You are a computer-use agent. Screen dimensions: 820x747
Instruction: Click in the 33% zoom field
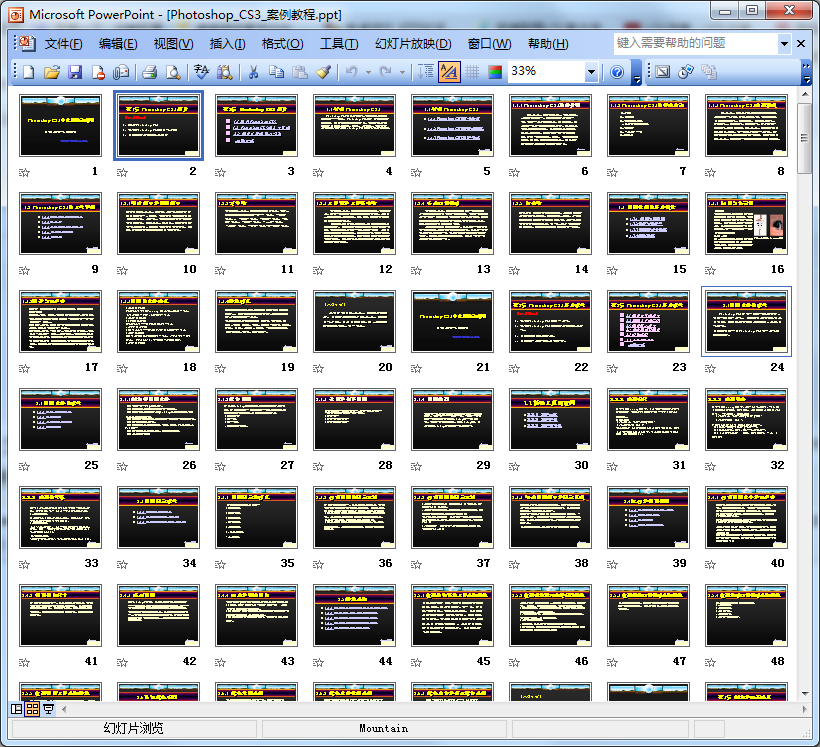point(546,72)
